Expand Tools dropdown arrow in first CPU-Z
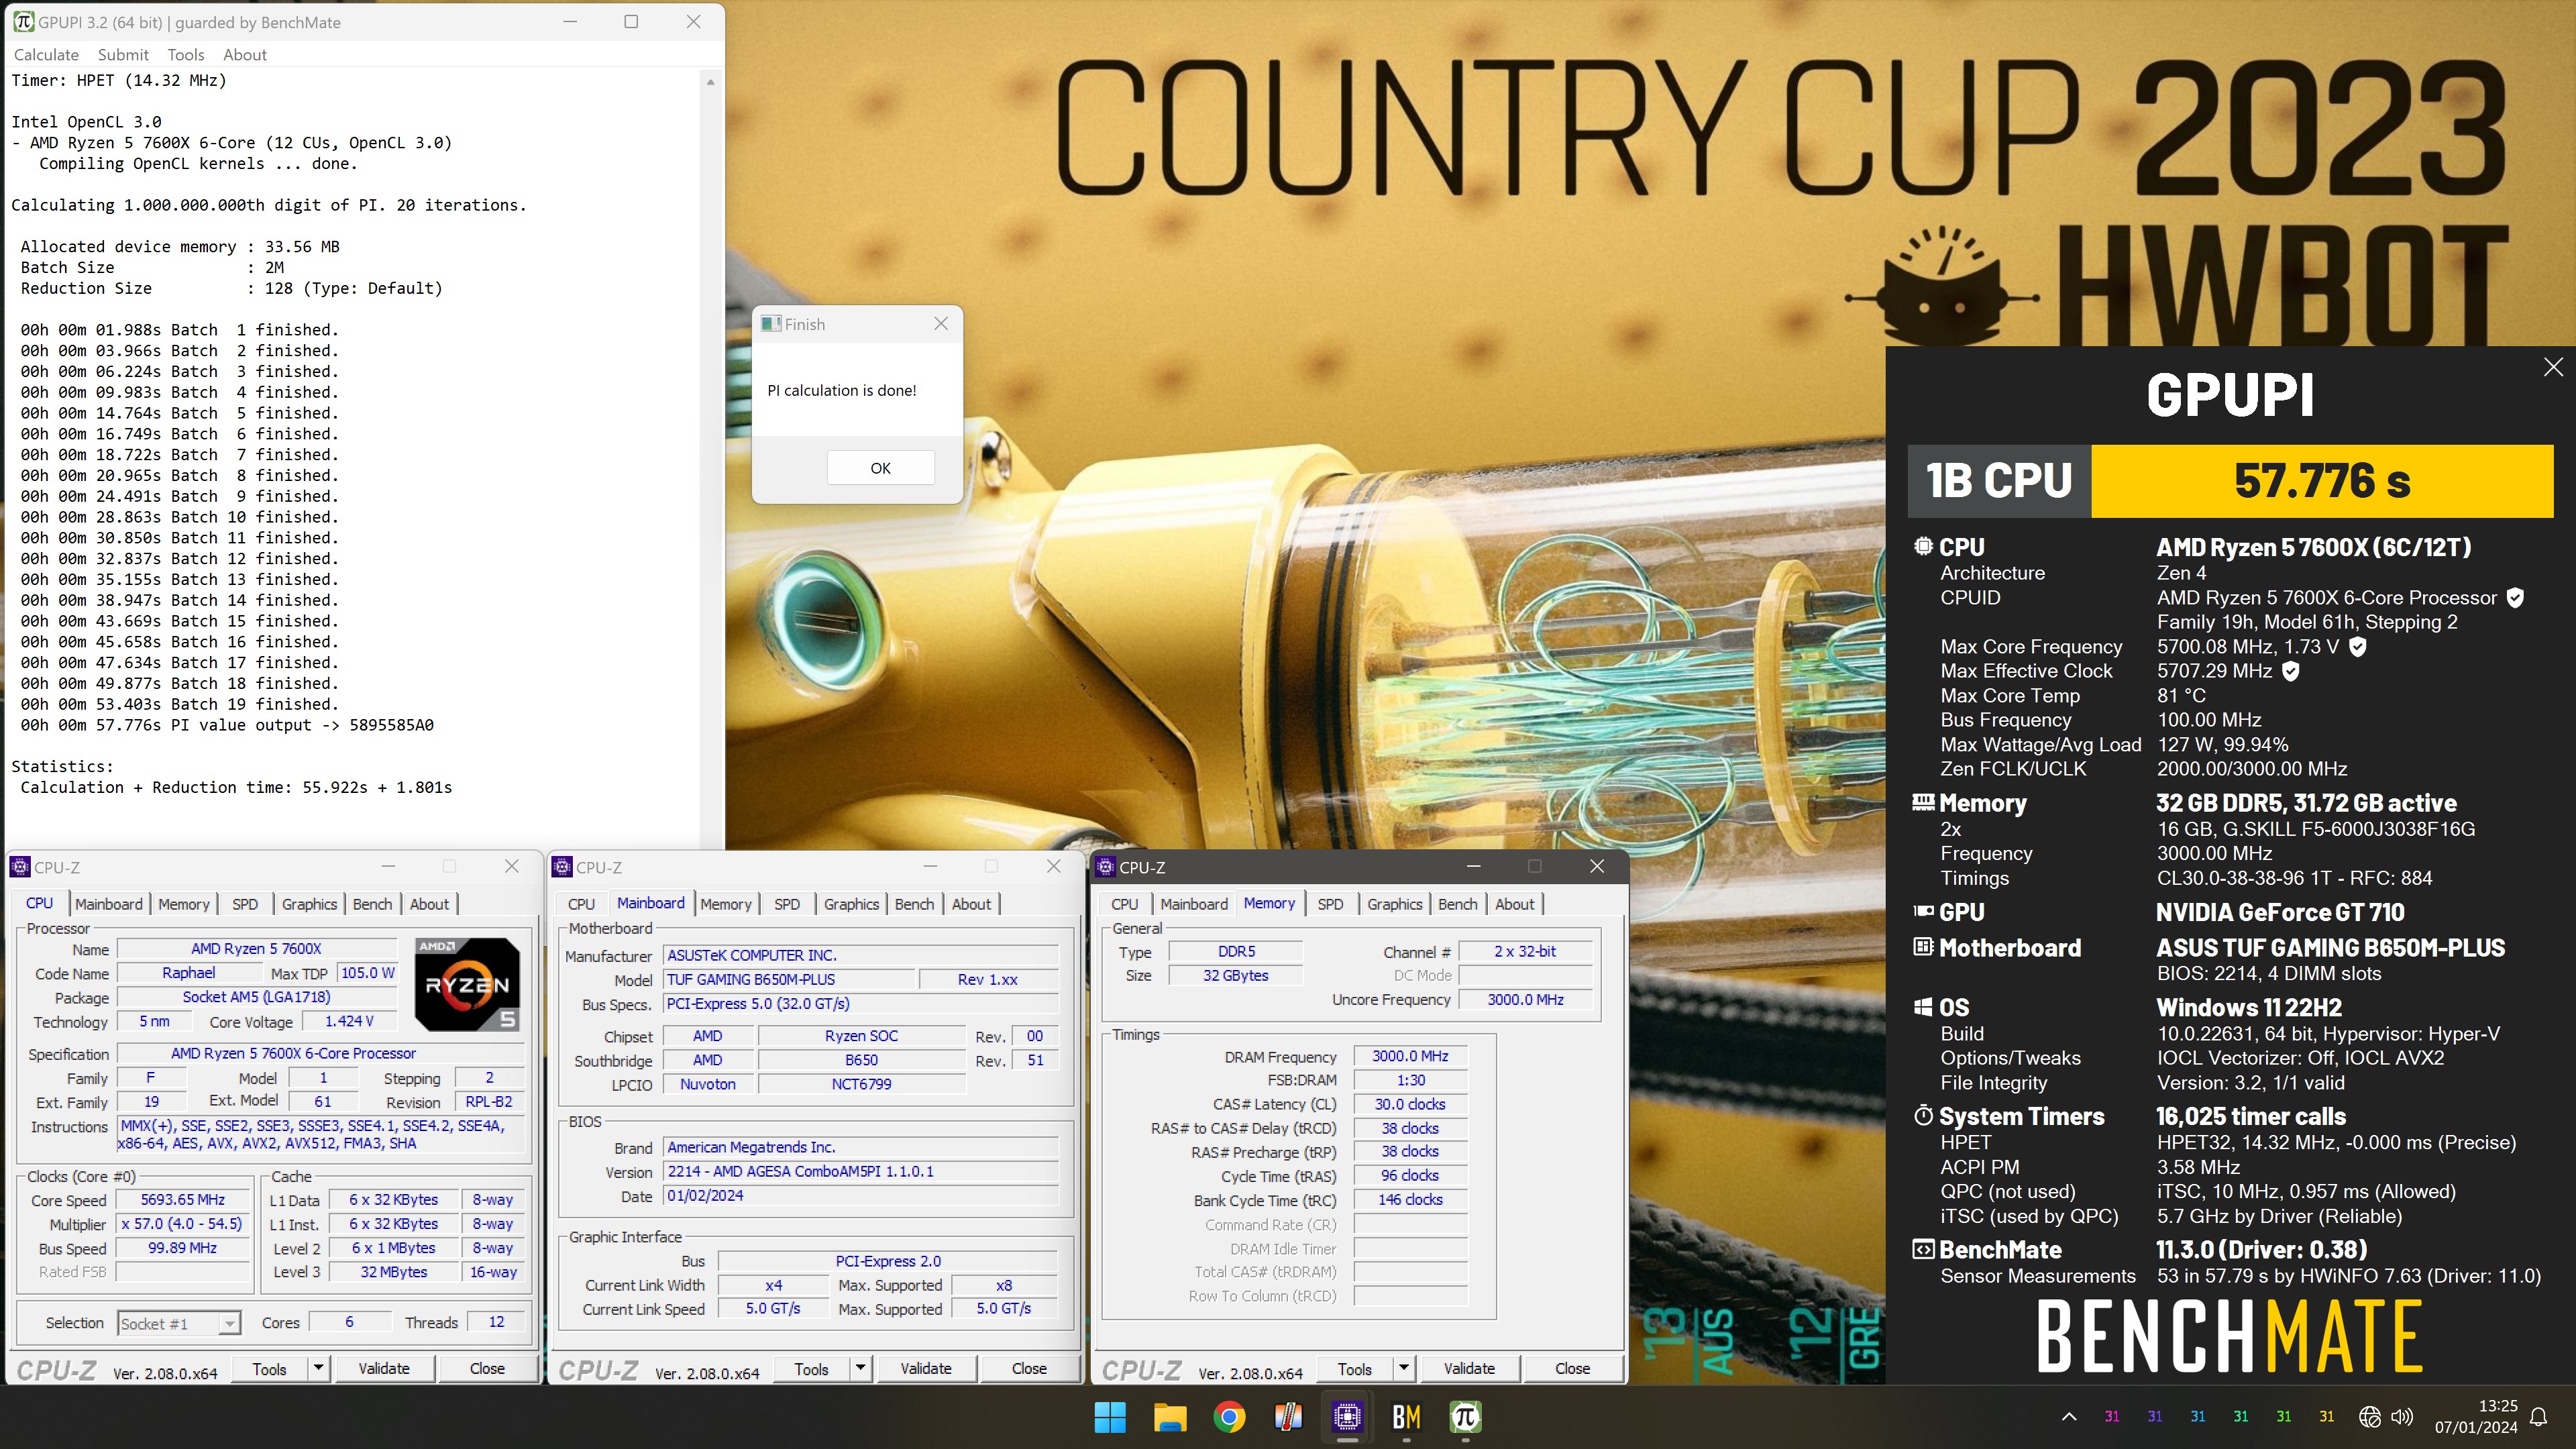Screen dimensions: 2576x1449 pos(319,1368)
